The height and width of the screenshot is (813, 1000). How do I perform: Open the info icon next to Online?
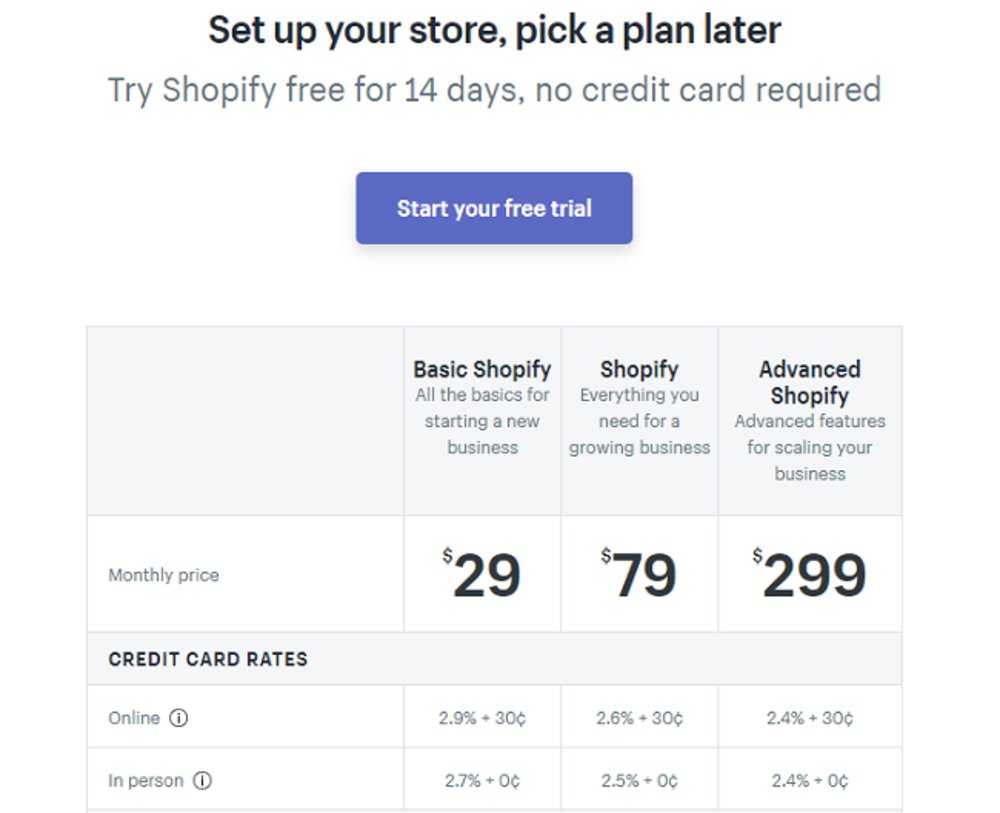[x=179, y=717]
